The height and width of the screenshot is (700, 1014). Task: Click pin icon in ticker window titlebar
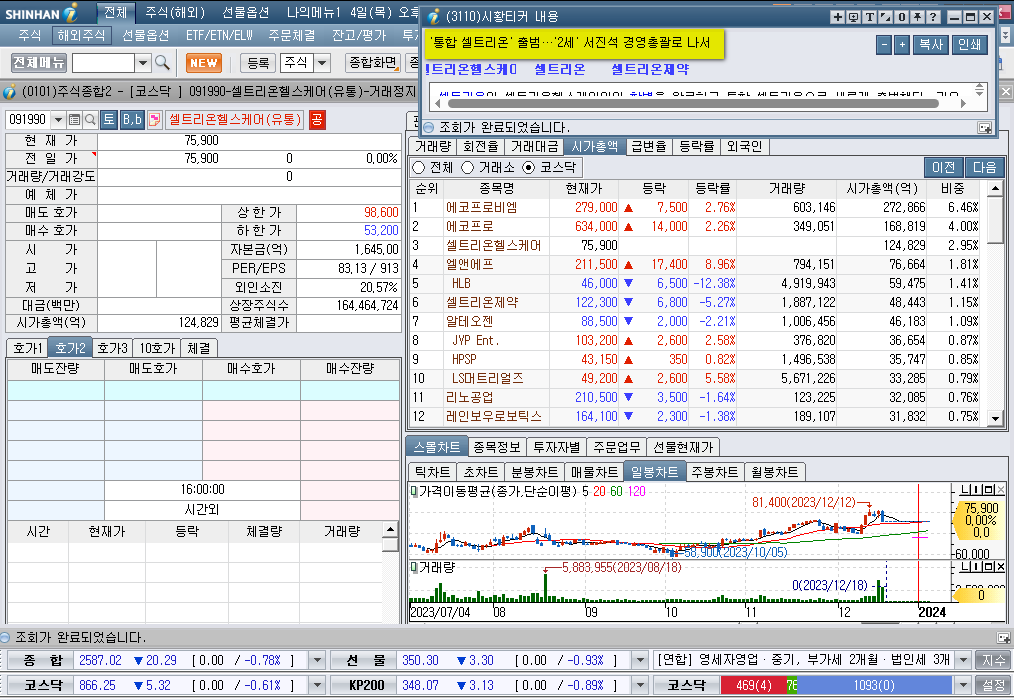coord(917,17)
